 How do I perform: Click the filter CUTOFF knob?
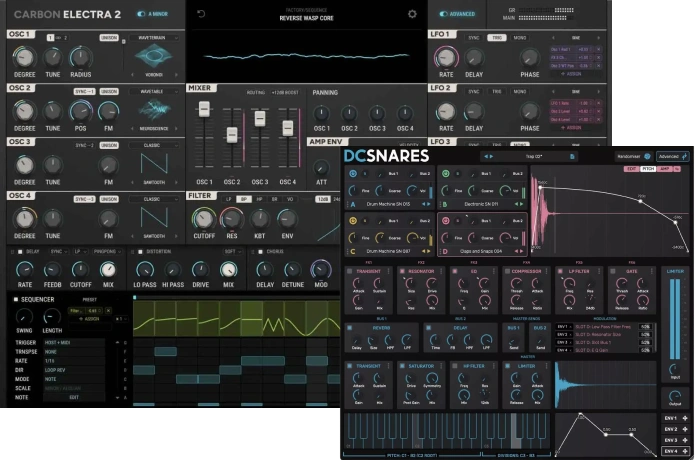[204, 219]
